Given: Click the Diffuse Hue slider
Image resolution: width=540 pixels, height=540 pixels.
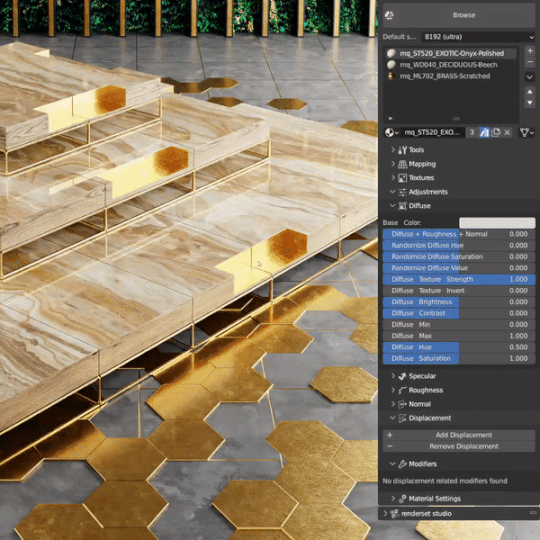Looking at the screenshot, I should [x=459, y=347].
